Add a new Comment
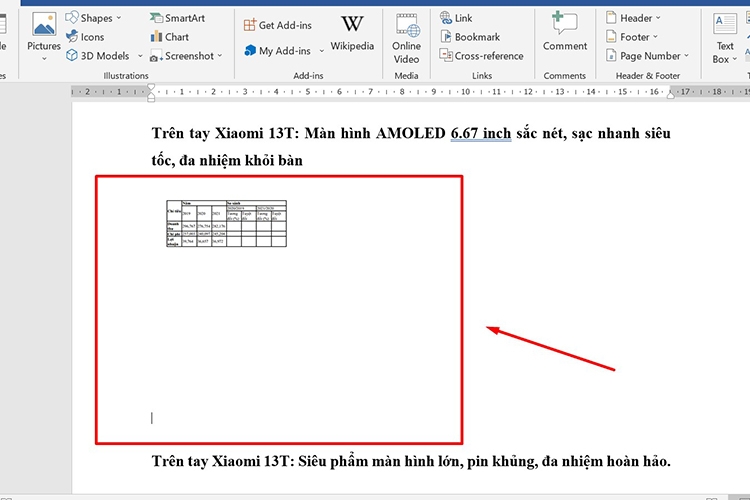The image size is (750, 500). [564, 32]
